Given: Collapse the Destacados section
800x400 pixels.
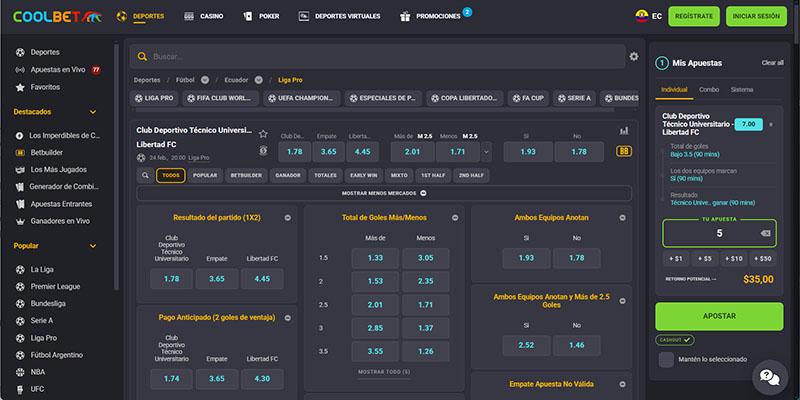Looking at the screenshot, I should point(93,112).
